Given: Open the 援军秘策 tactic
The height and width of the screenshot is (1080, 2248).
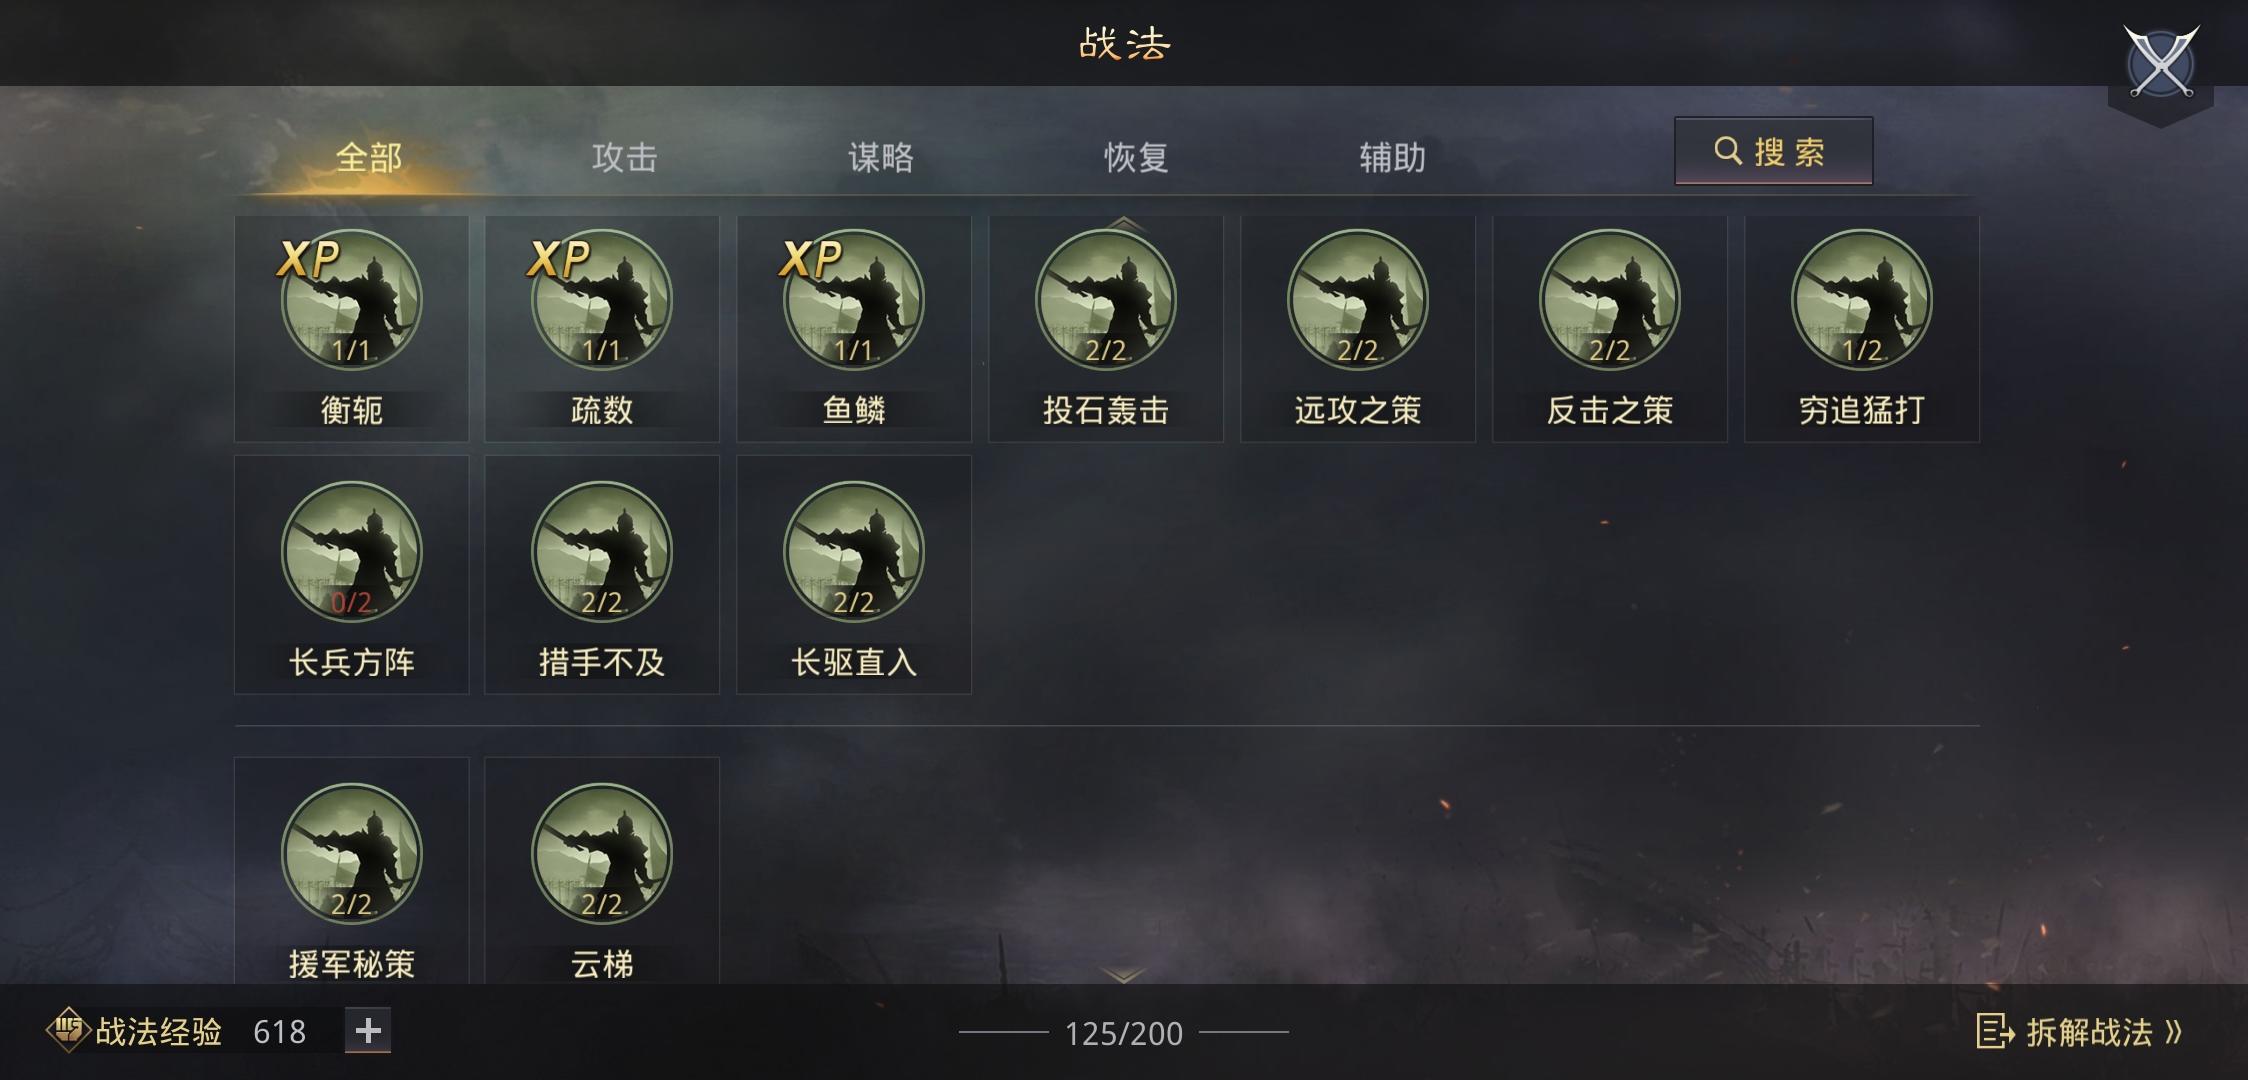Looking at the screenshot, I should (x=351, y=854).
